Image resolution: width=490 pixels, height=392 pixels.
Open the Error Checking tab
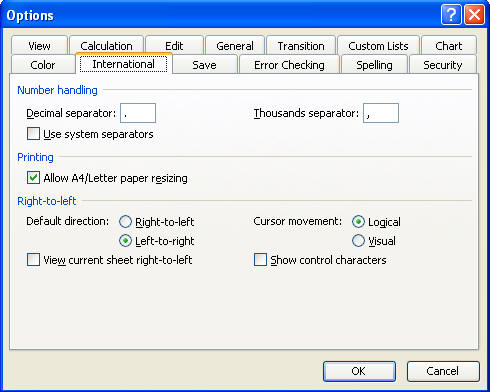[x=289, y=65]
